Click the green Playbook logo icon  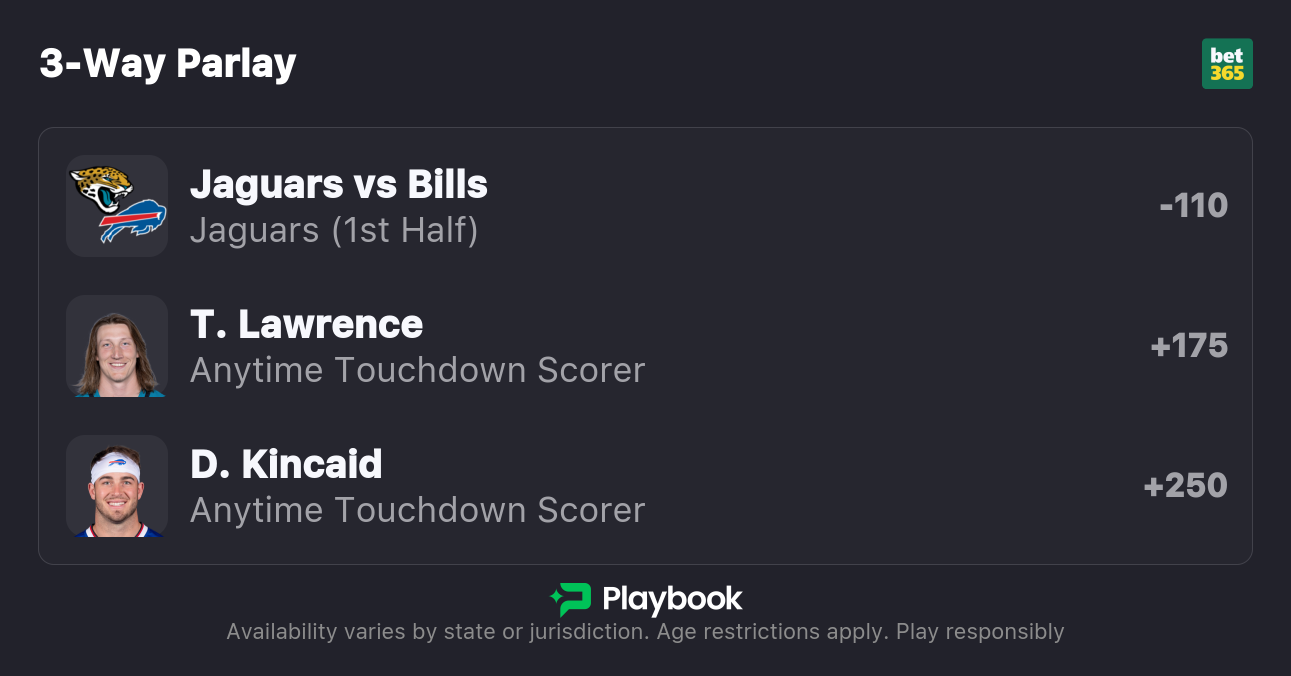[x=571, y=599]
